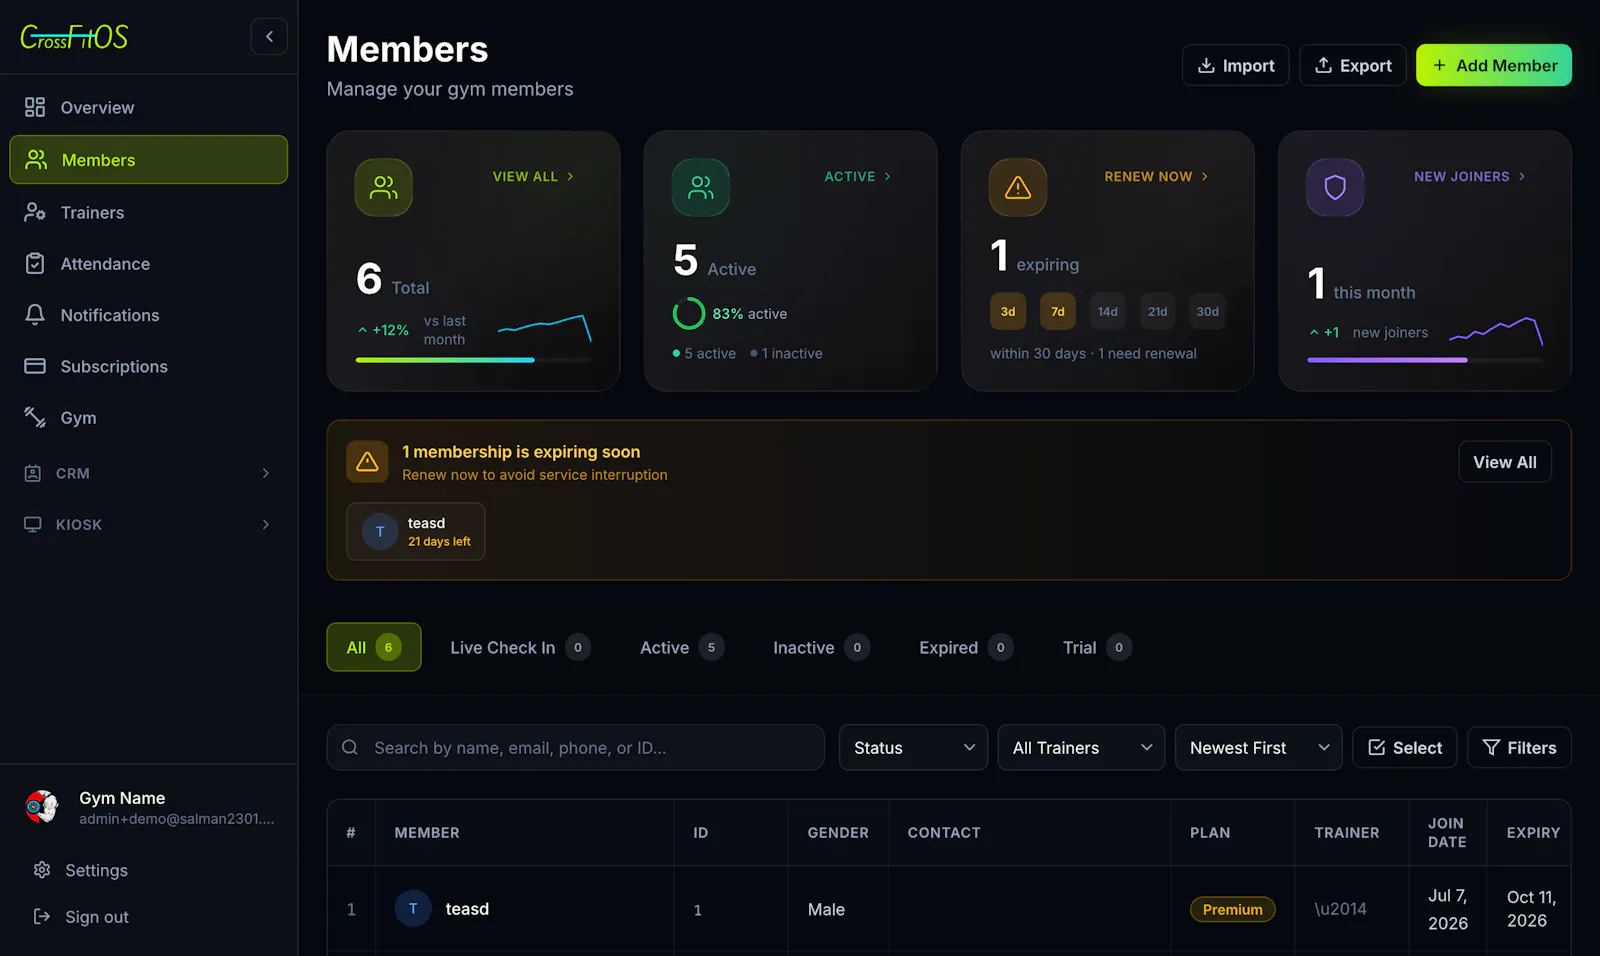Click the teasd avatar in the table row
1600x956 pixels.
(x=413, y=908)
